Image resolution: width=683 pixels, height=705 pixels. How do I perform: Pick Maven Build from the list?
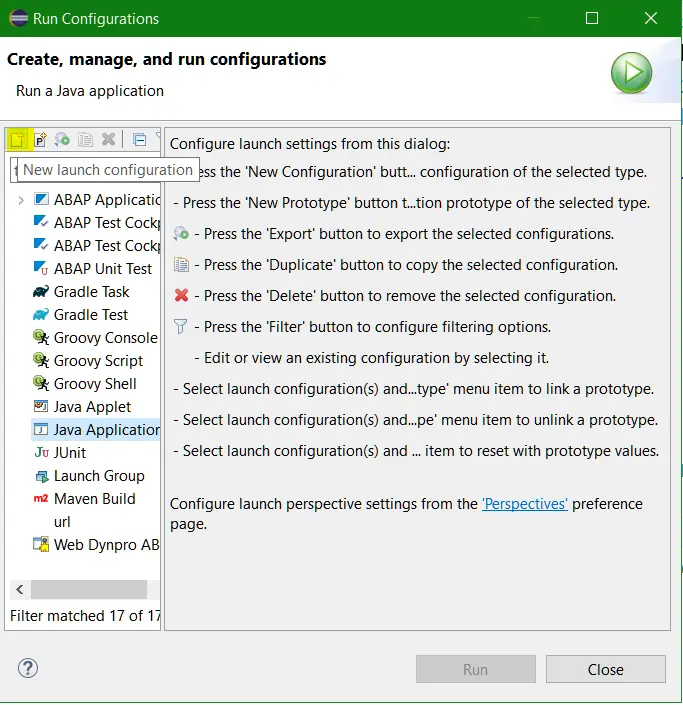(94, 499)
